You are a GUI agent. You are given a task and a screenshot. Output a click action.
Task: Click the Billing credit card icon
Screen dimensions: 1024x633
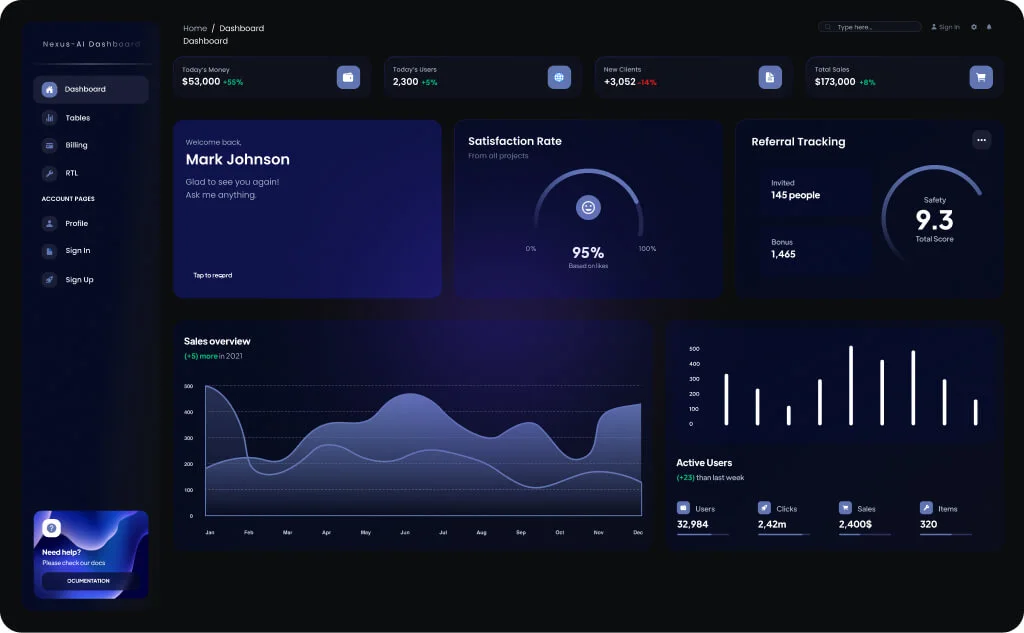coord(48,145)
